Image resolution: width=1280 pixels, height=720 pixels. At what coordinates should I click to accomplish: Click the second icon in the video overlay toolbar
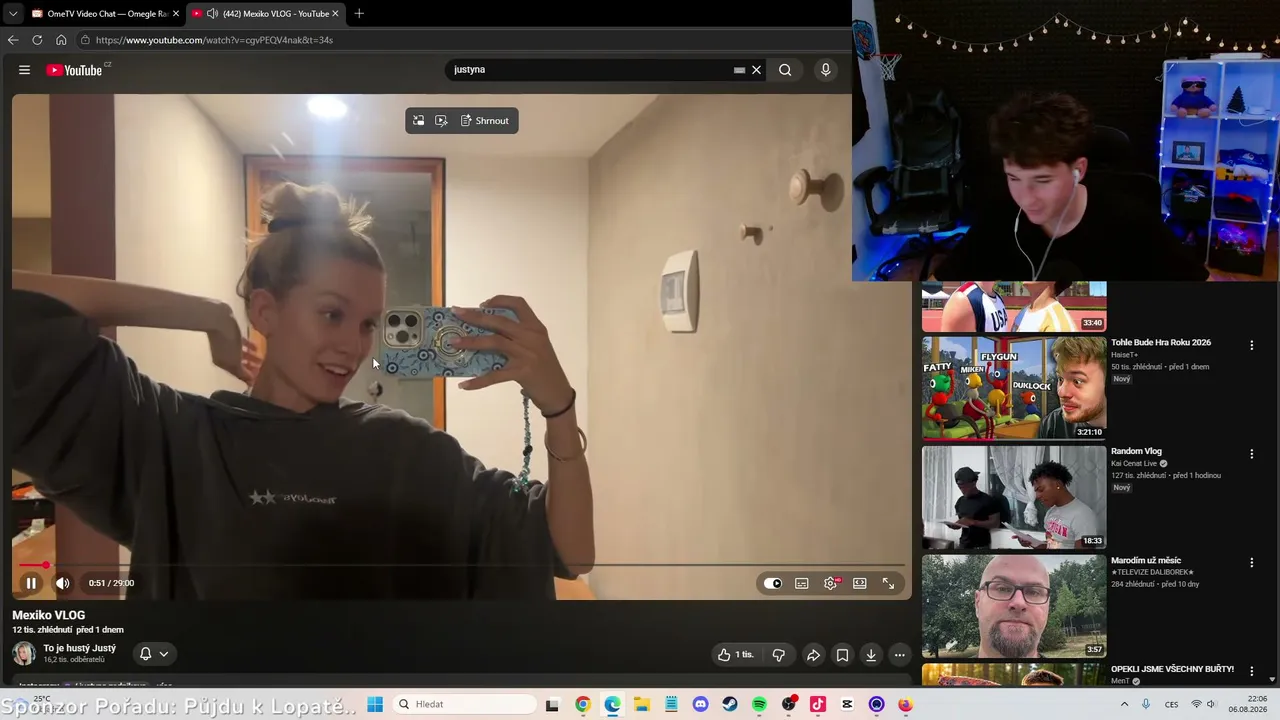pos(441,121)
